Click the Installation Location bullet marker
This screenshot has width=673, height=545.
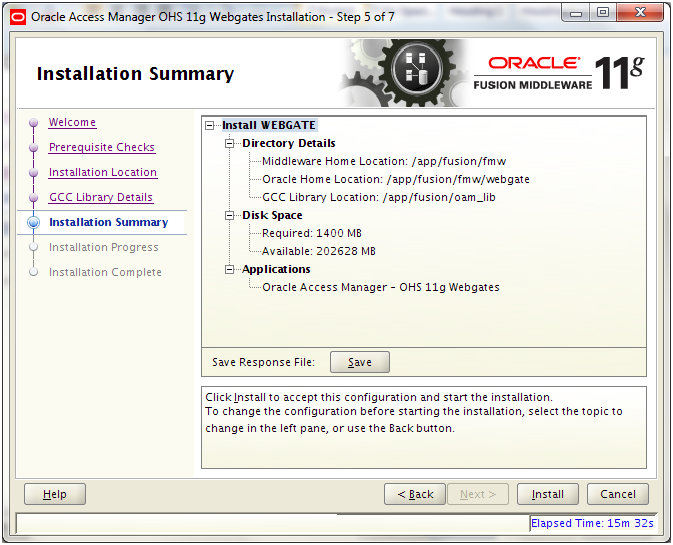click(x=33, y=173)
